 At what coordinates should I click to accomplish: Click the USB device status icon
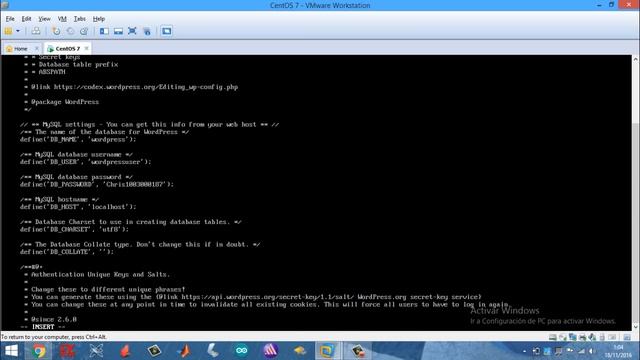point(602,337)
